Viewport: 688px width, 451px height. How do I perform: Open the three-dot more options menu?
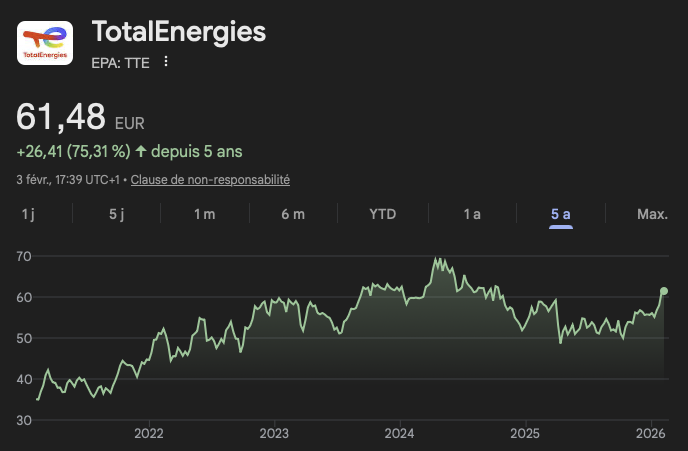tap(166, 61)
